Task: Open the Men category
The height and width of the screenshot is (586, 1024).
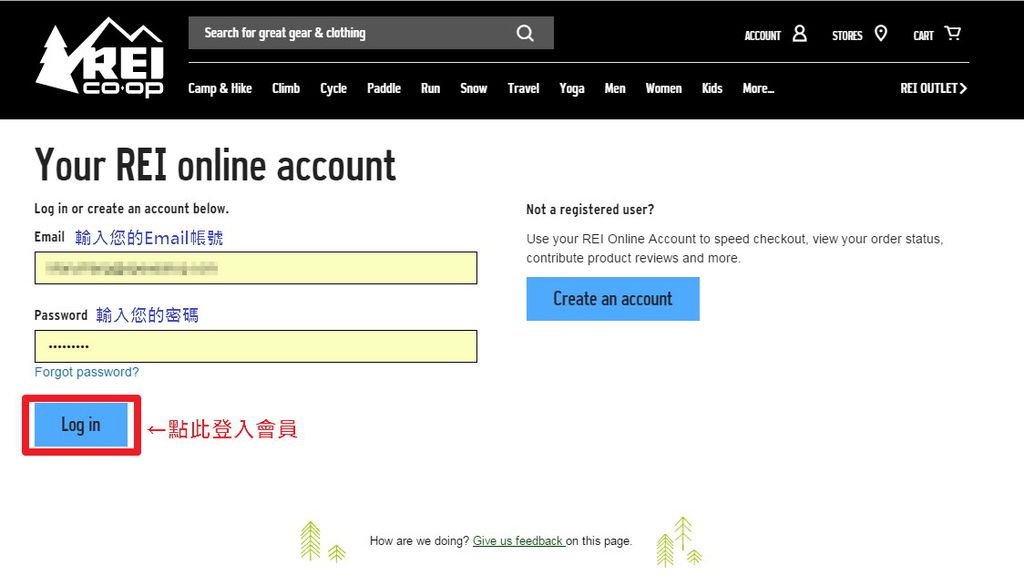Action: (615, 88)
